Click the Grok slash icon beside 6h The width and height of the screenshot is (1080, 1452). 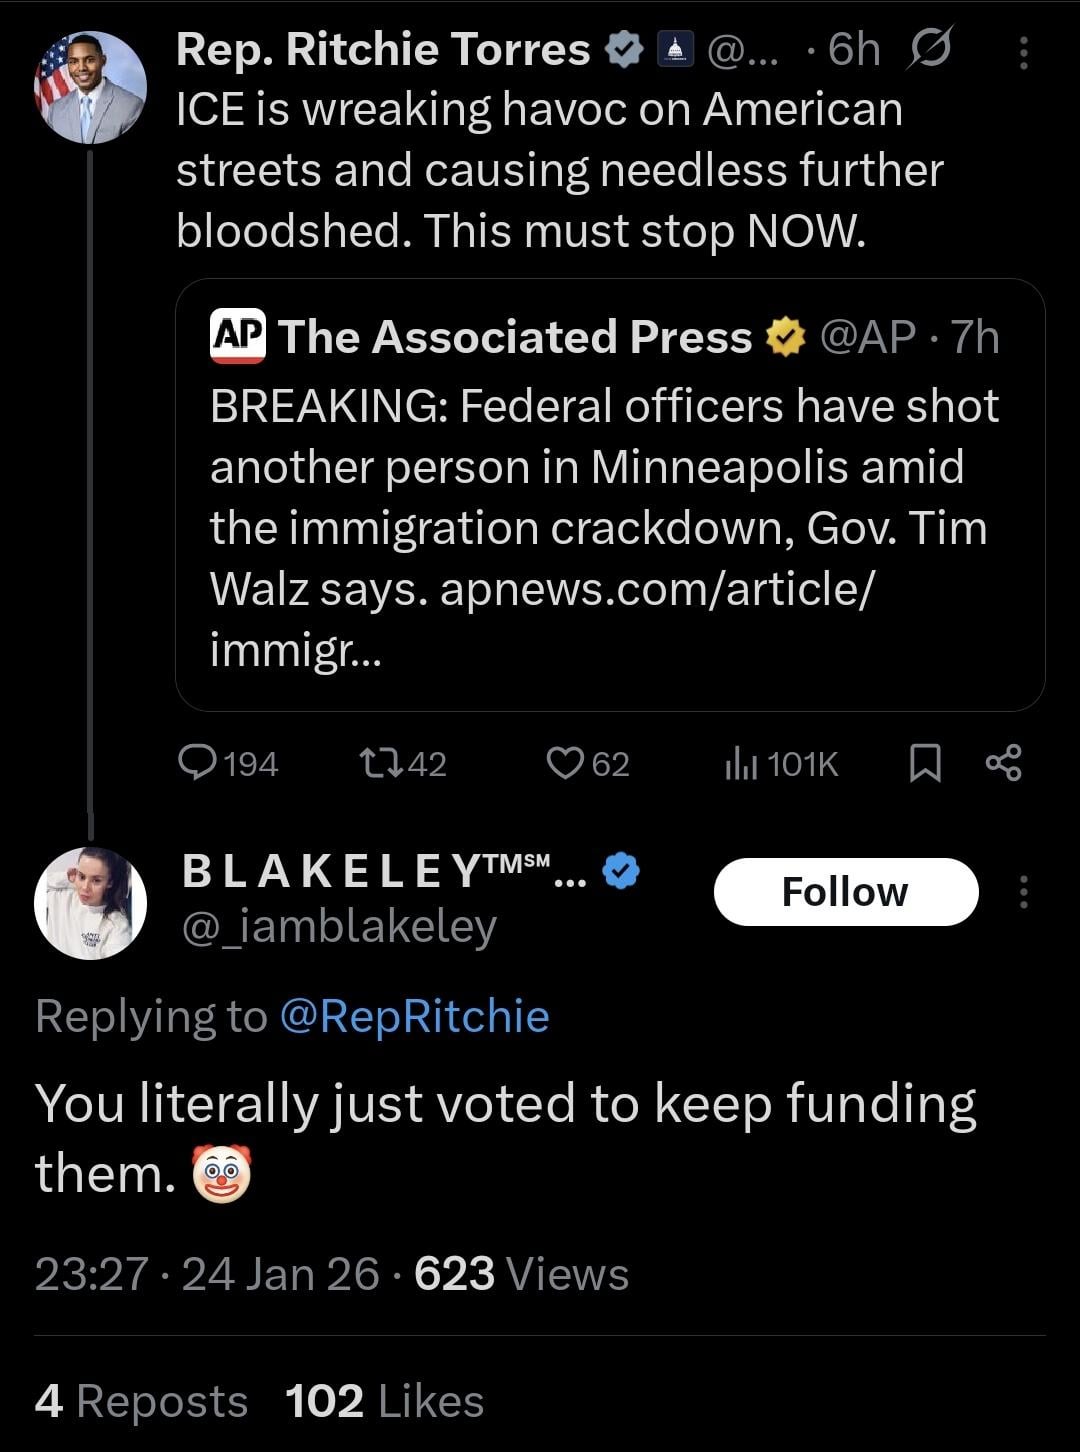point(929,49)
